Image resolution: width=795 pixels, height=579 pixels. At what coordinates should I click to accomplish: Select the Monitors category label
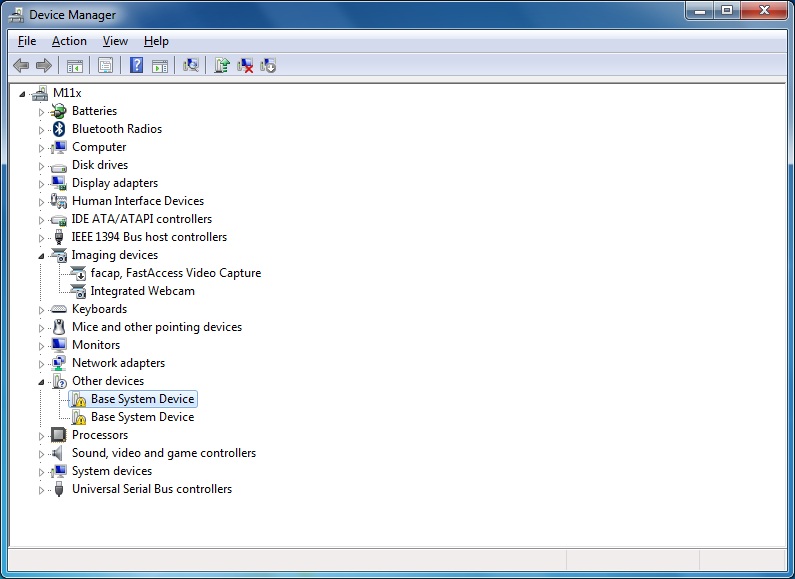click(x=96, y=345)
